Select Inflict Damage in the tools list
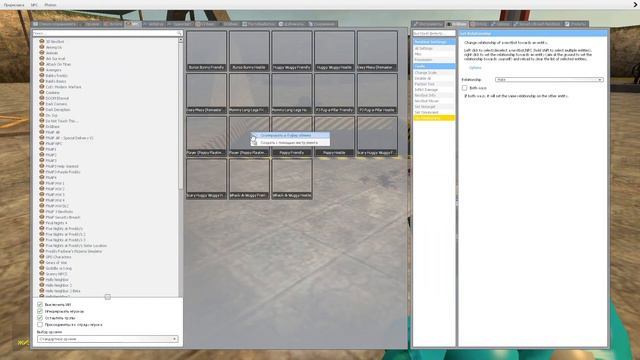Image resolution: width=640 pixels, height=360 pixels. [434, 90]
